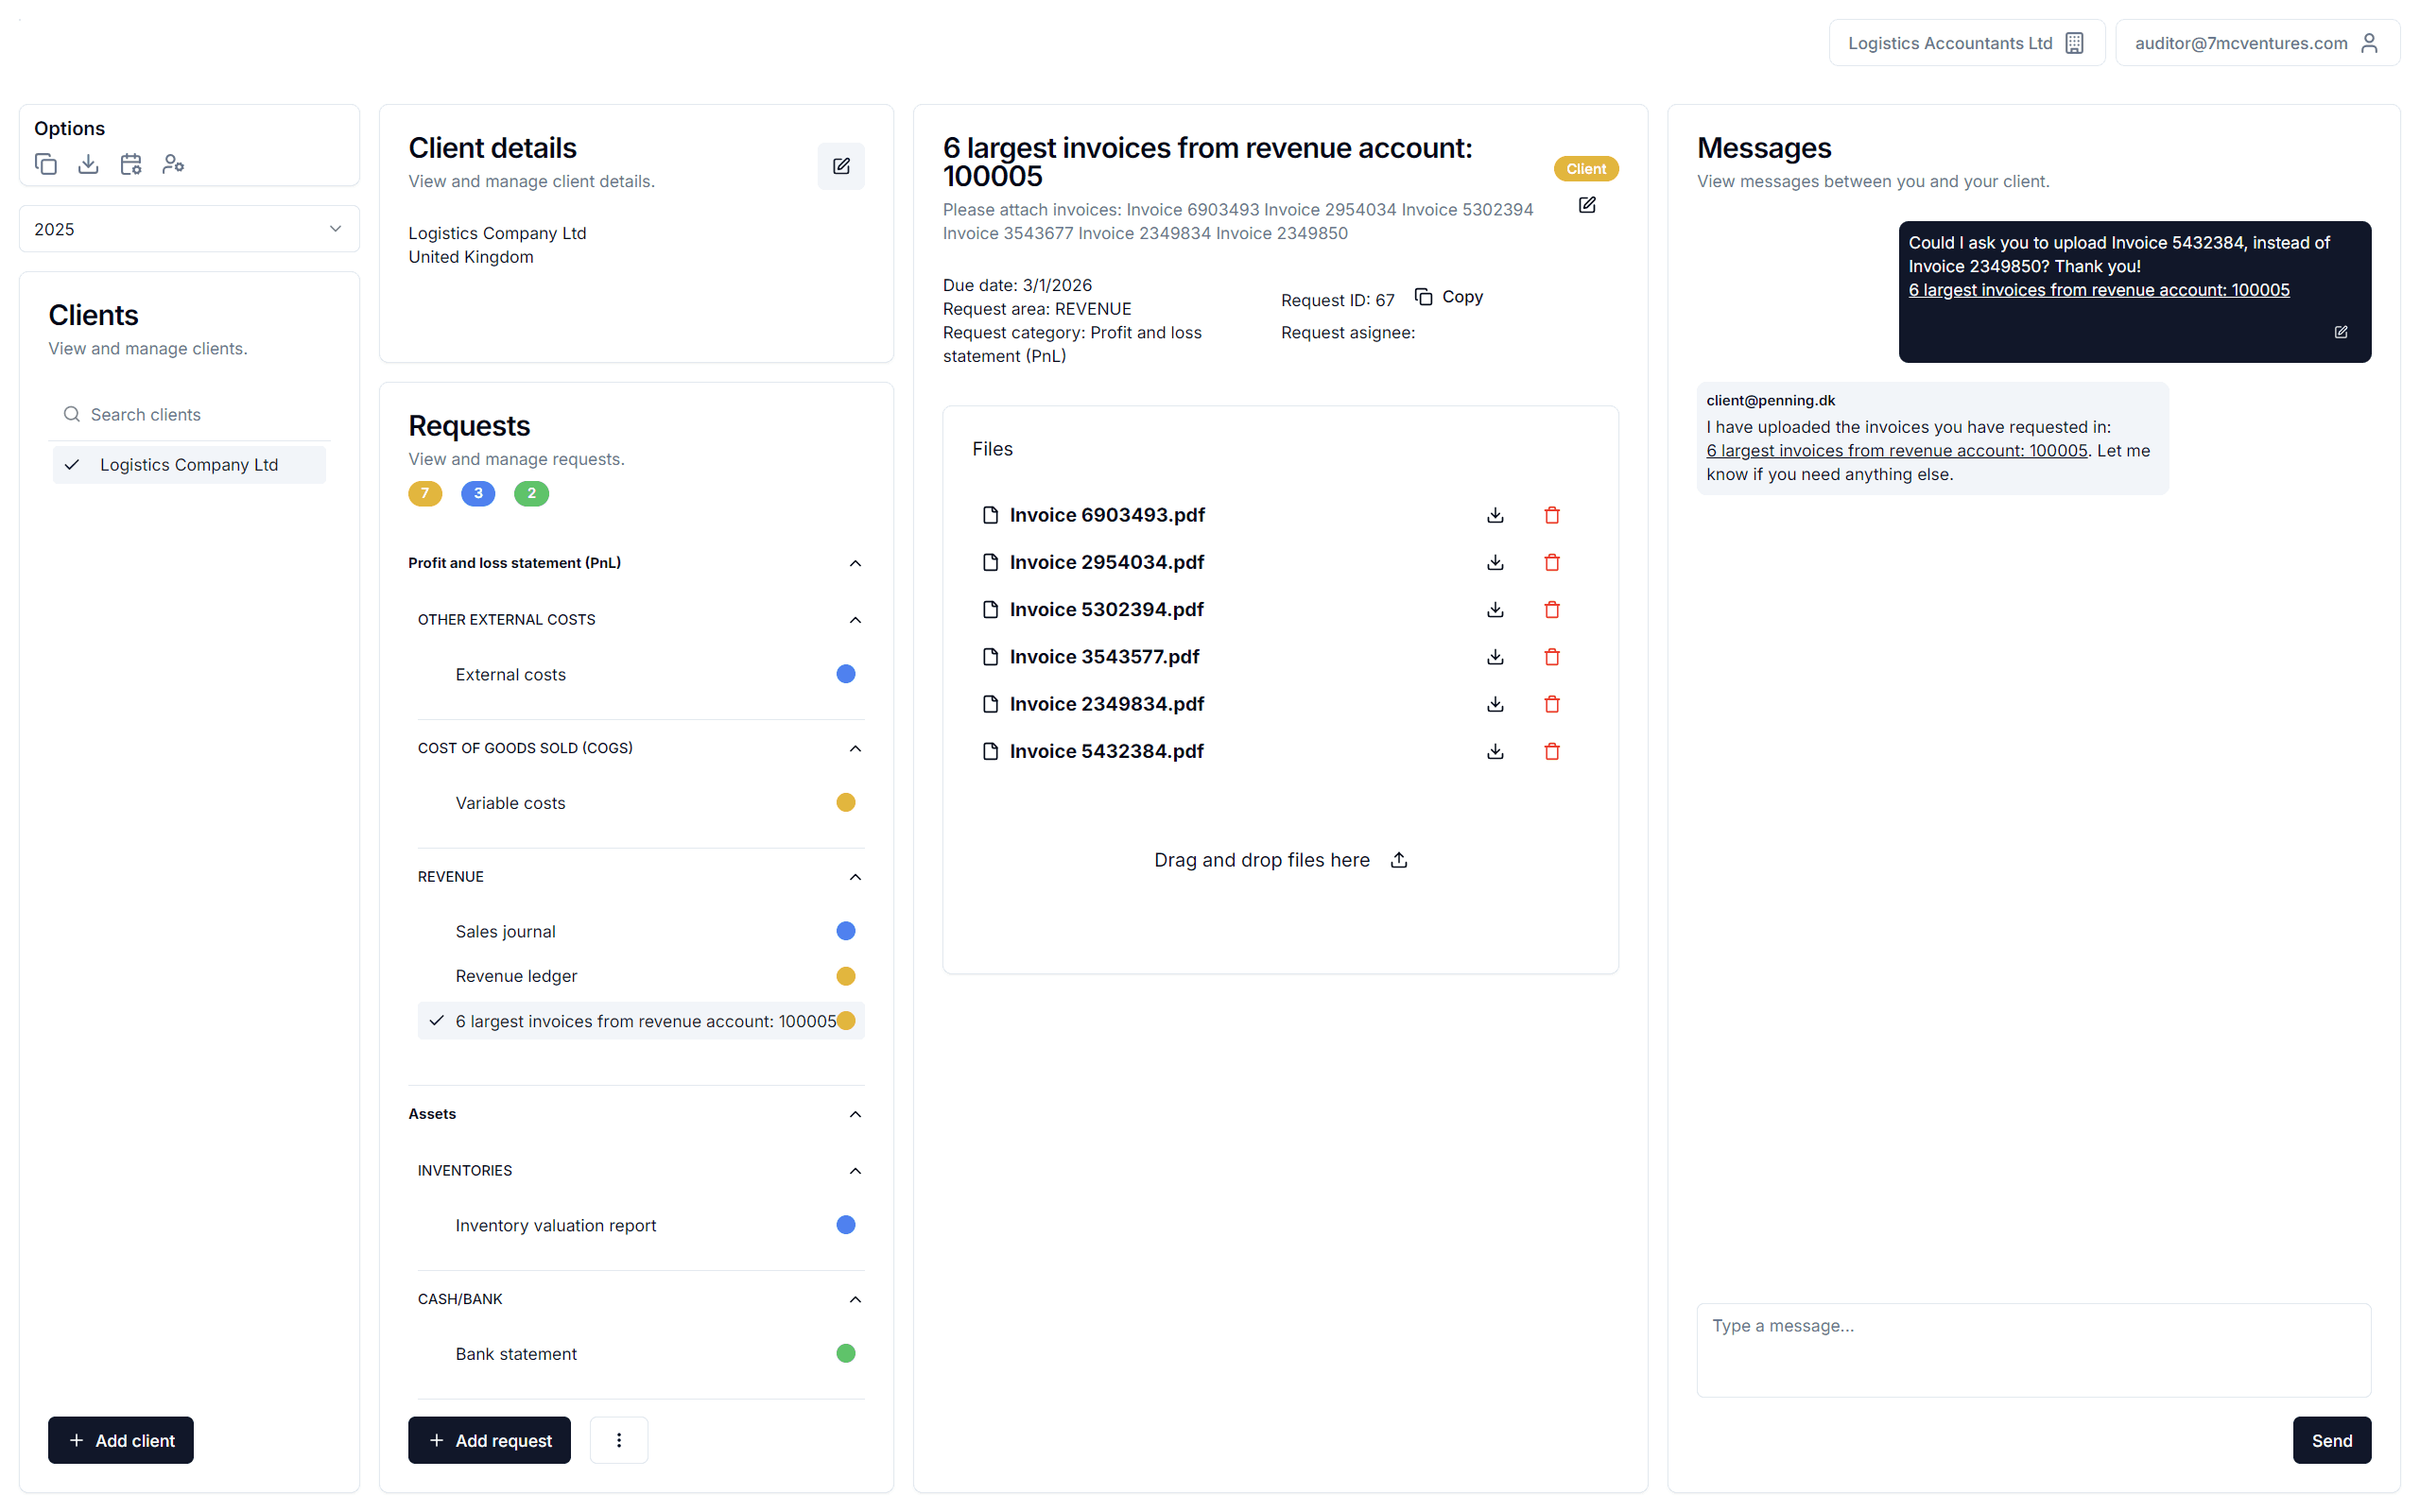Open the calendar settings icon under Options
The width and height of the screenshot is (2420, 1512).
point(131,163)
